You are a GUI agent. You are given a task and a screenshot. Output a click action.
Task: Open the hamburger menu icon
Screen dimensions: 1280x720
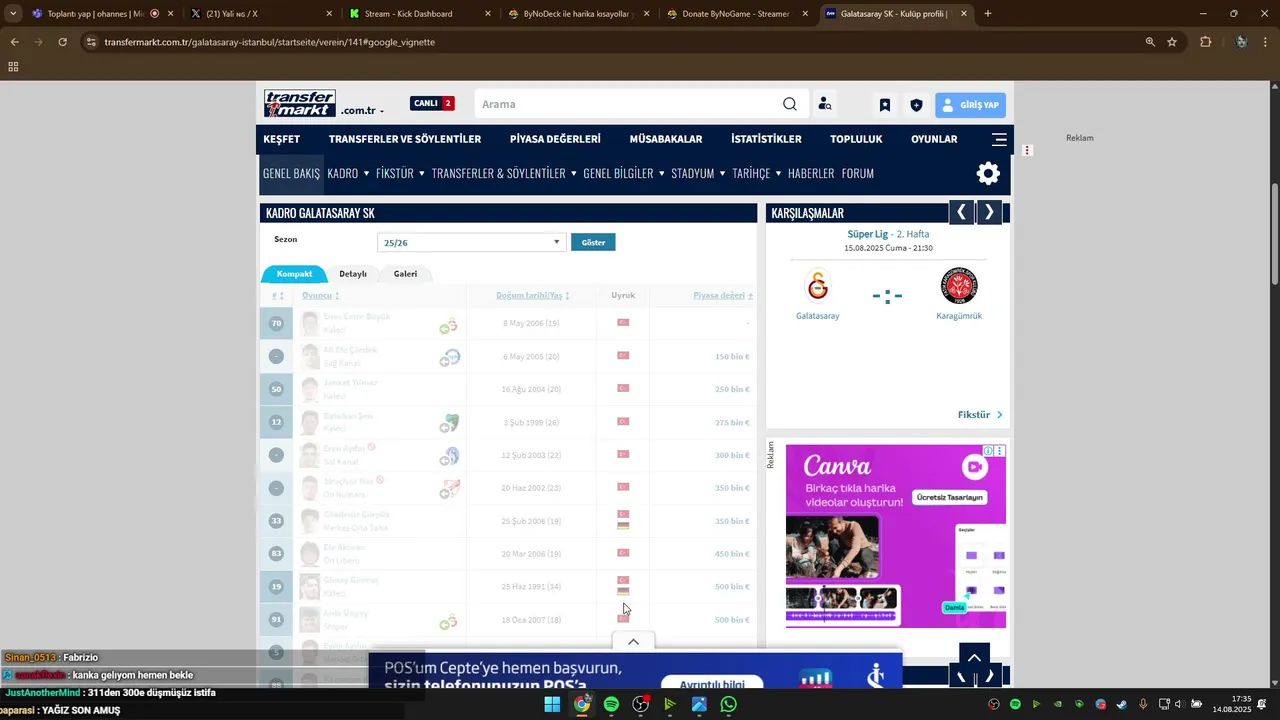[x=999, y=139]
